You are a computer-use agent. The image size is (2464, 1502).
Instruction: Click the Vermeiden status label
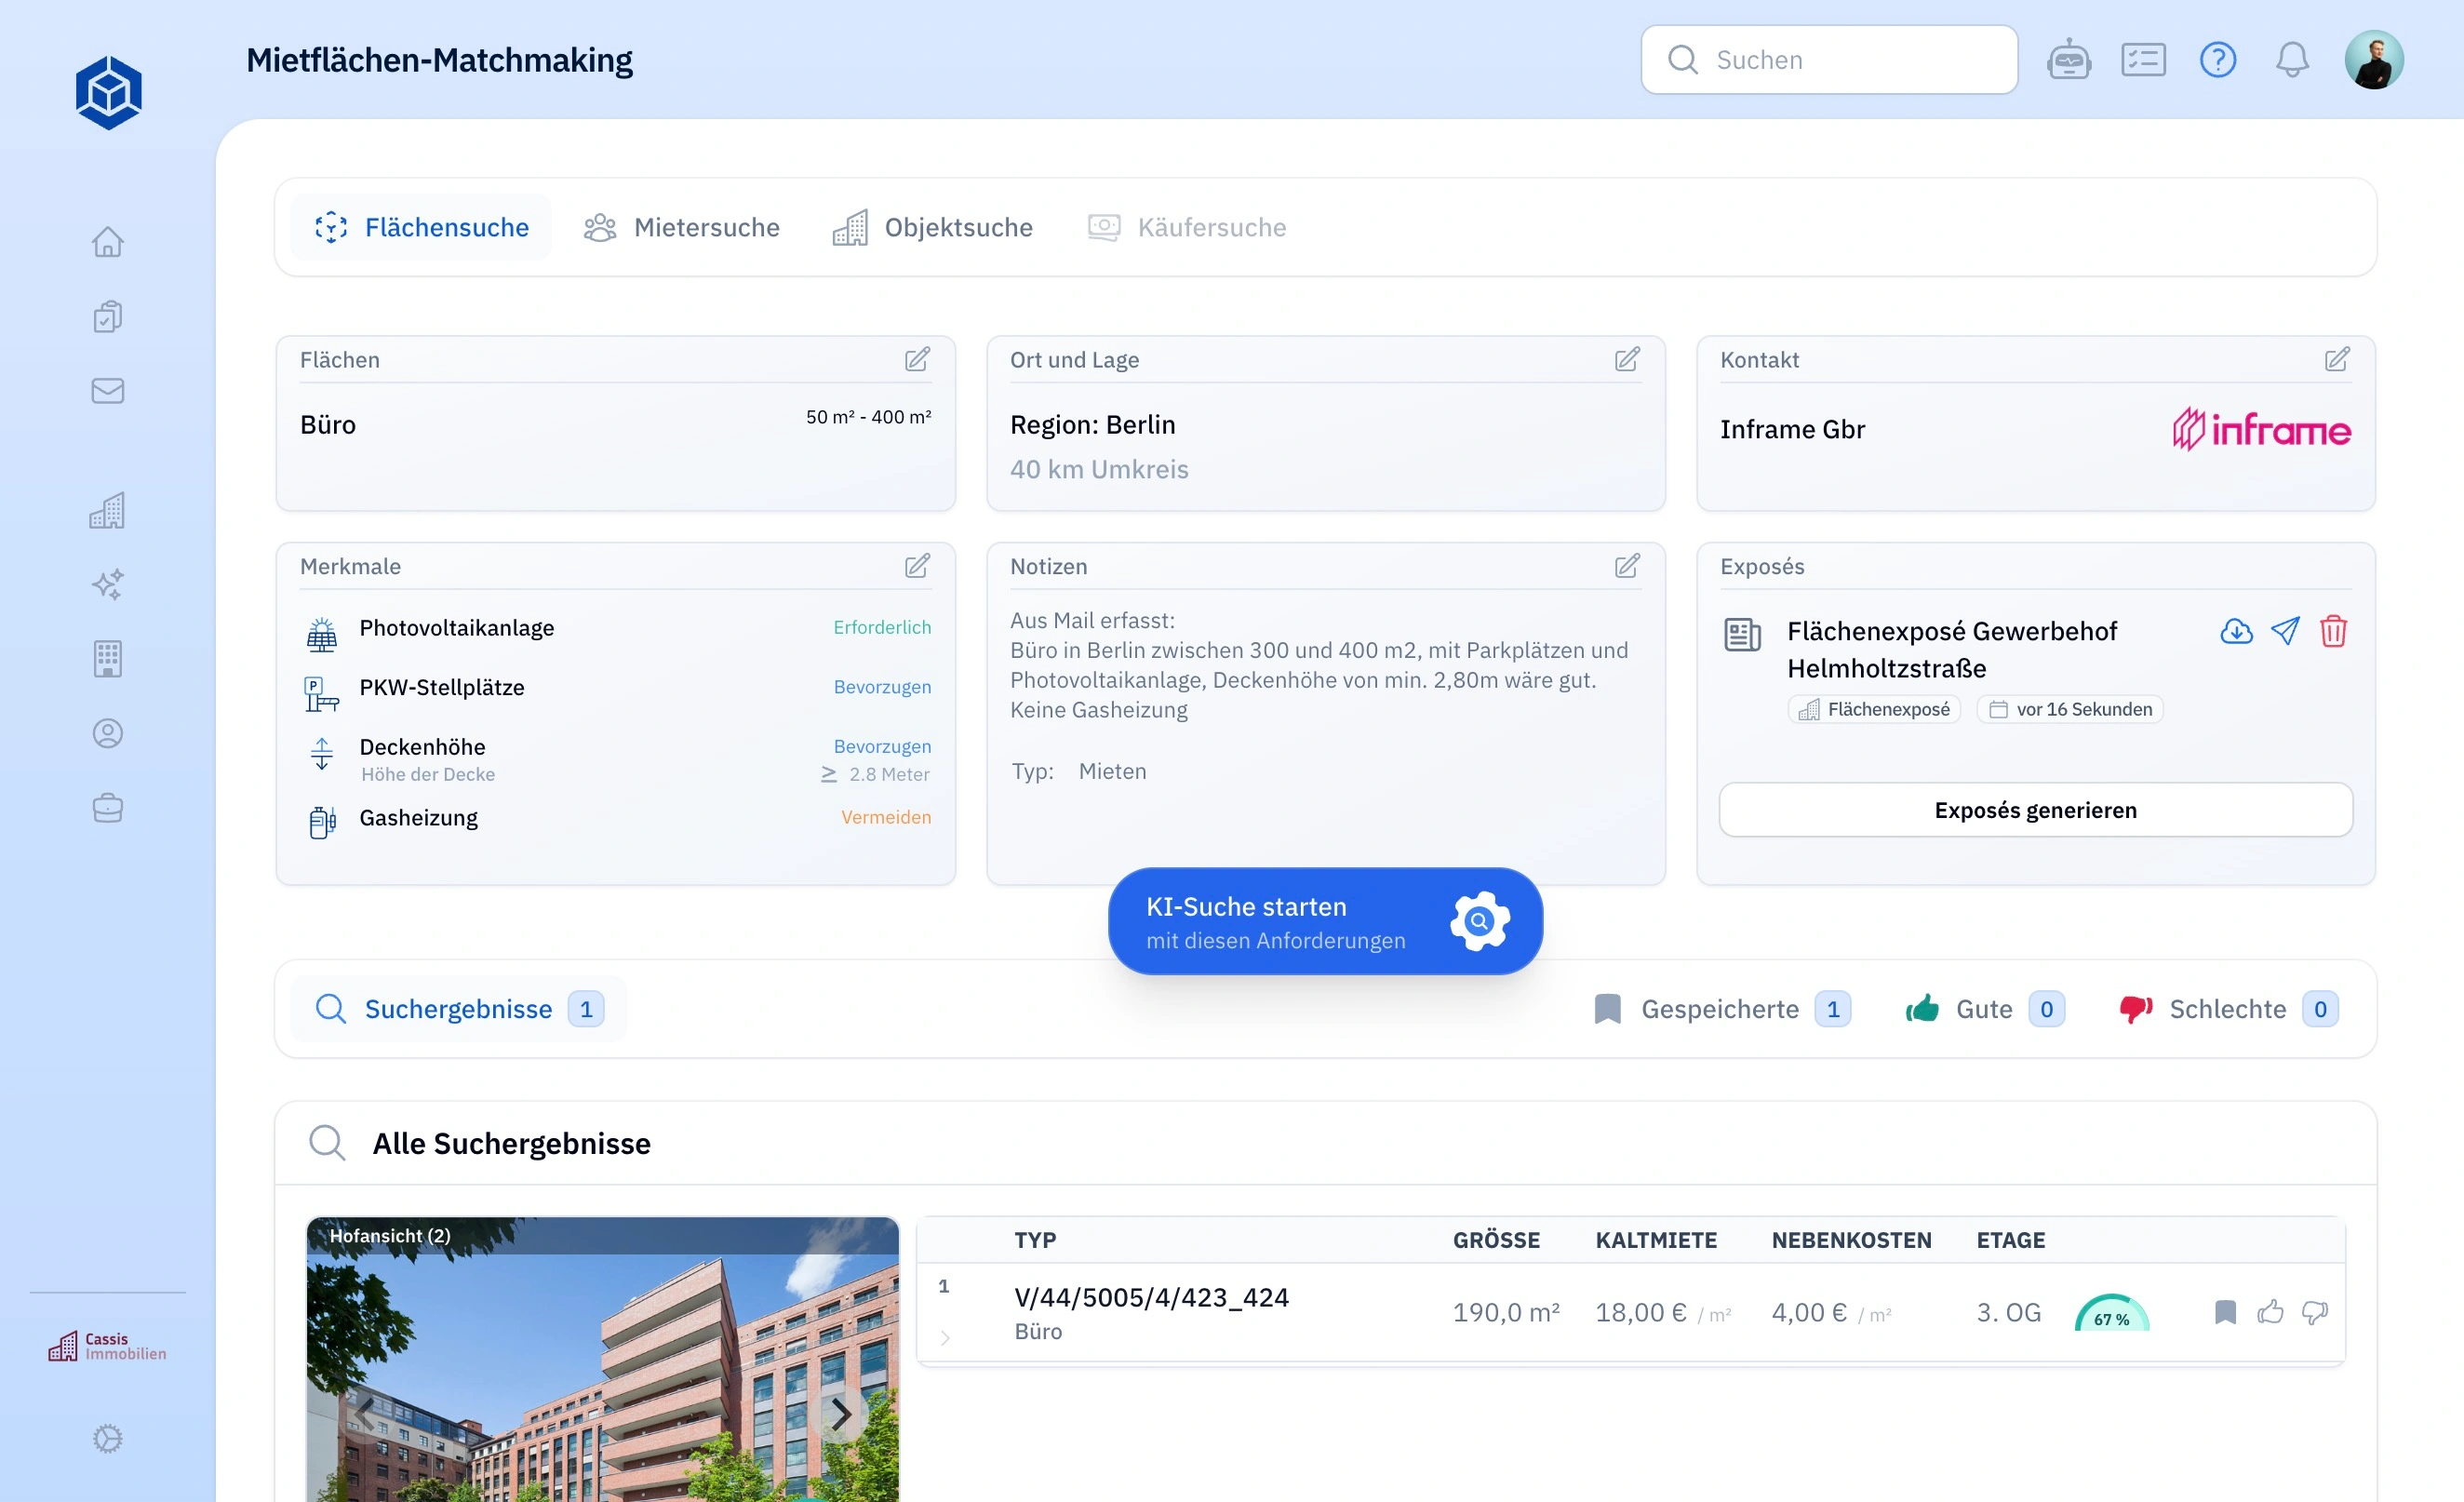click(886, 818)
